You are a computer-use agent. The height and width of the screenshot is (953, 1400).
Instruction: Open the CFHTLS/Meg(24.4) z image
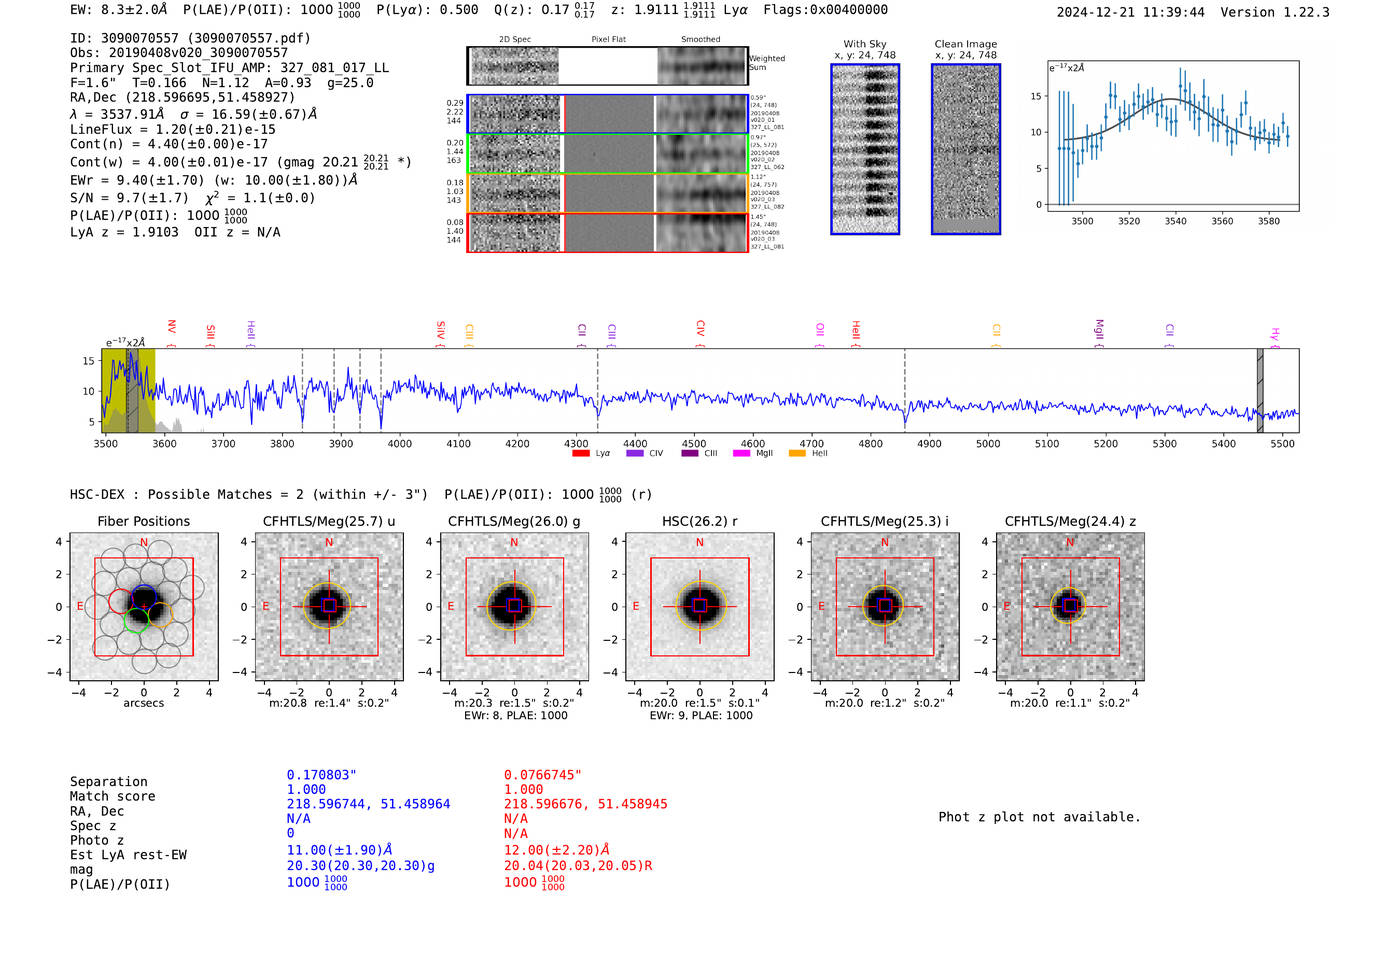tap(1070, 606)
